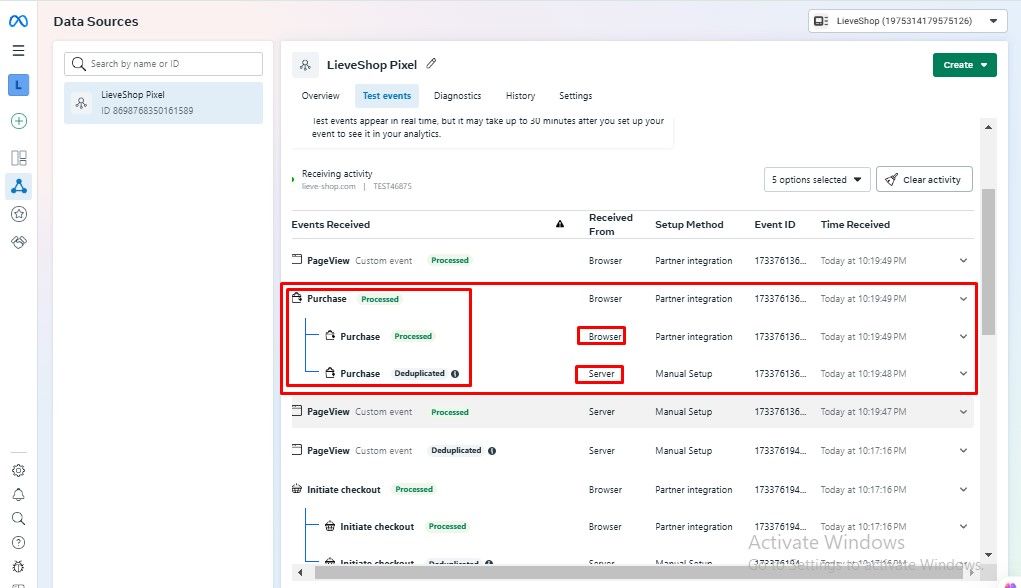Open the handshake partner integrations icon

pos(19,242)
